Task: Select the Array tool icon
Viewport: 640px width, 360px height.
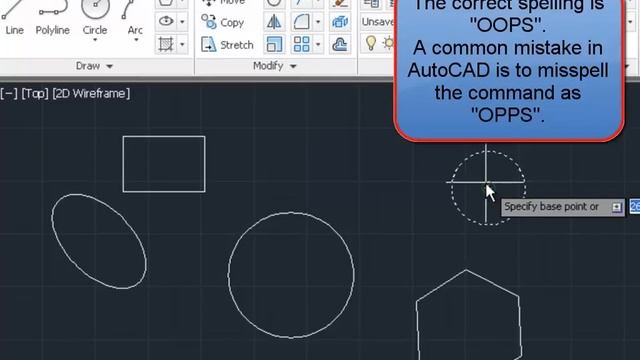Action: pos(301,44)
